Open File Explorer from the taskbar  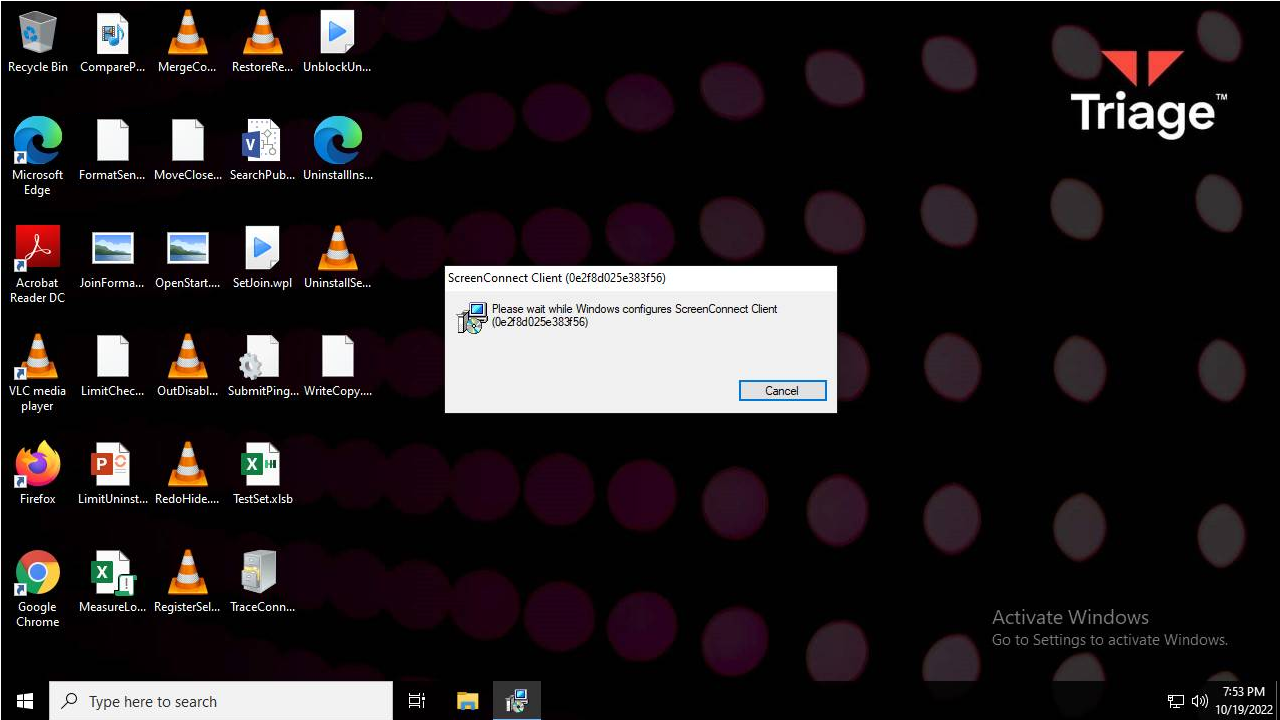pyautogui.click(x=467, y=701)
